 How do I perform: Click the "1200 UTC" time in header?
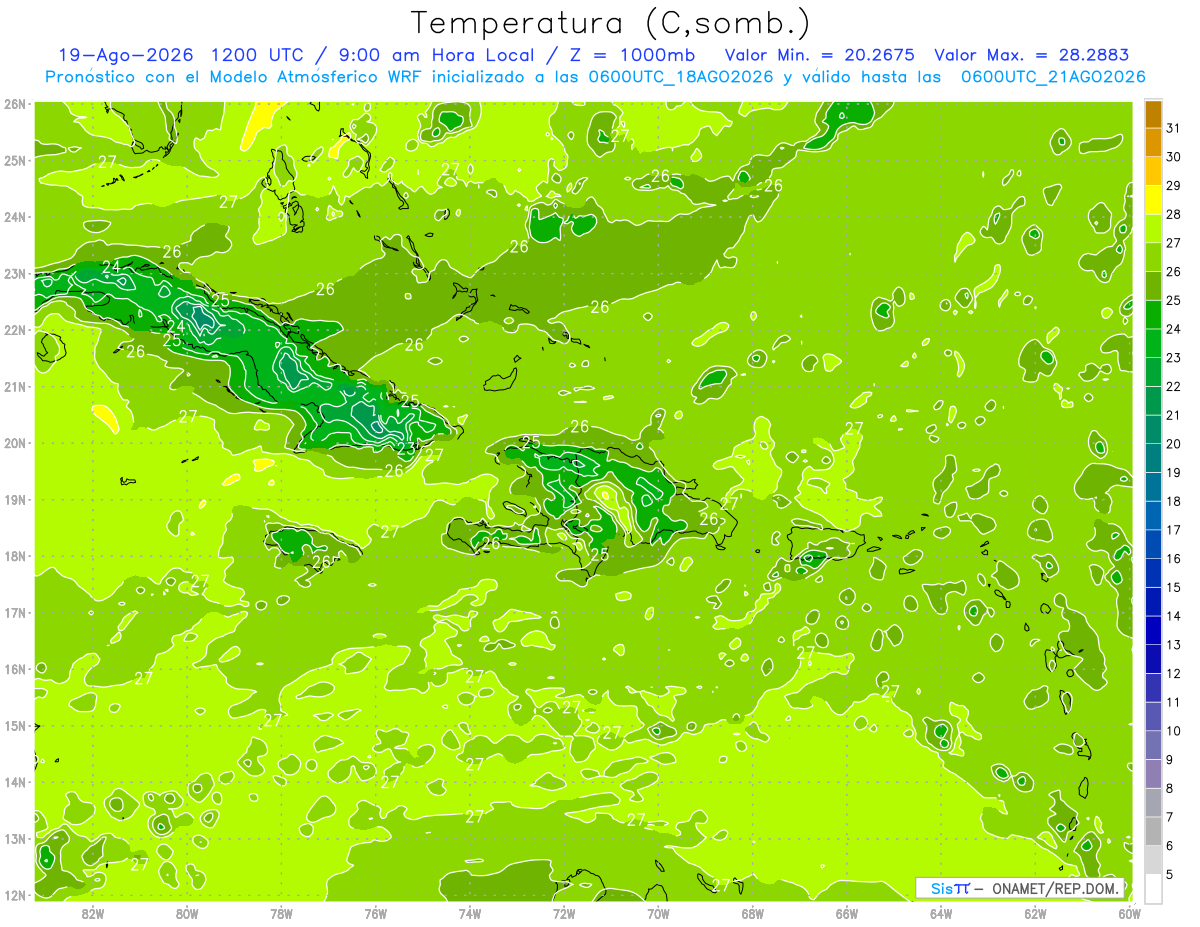pyautogui.click(x=257, y=55)
